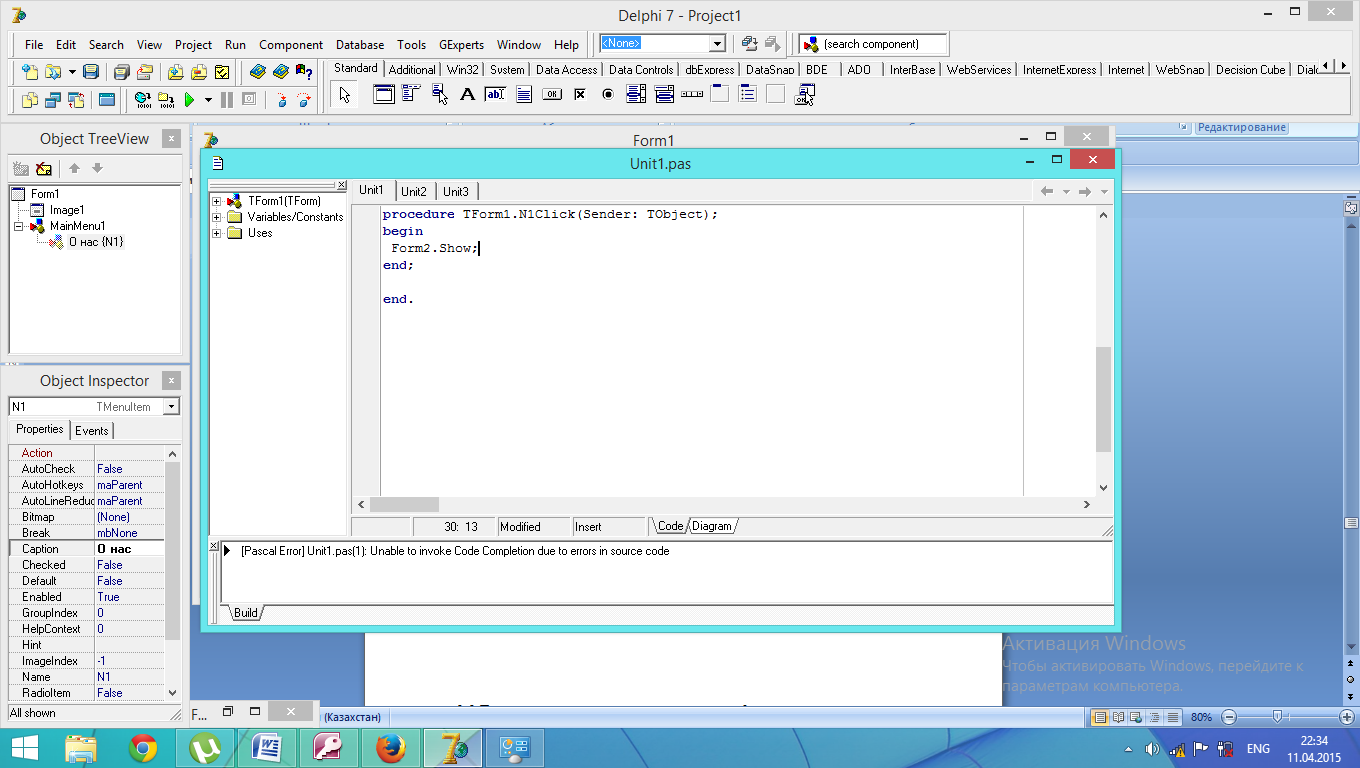
Task: Click the Step Over debug icon
Action: (x=304, y=99)
